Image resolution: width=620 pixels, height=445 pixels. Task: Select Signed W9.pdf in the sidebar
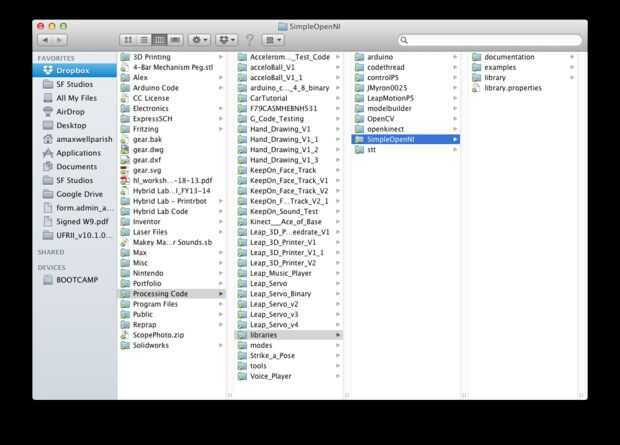[75, 221]
